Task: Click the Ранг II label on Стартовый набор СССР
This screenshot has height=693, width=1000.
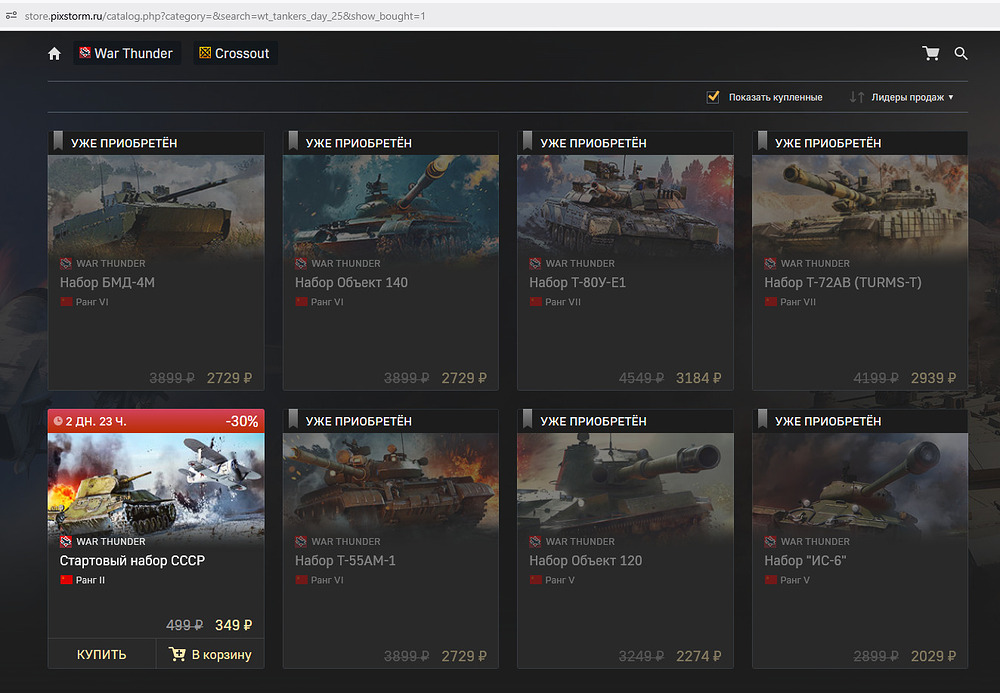Action: (x=91, y=580)
